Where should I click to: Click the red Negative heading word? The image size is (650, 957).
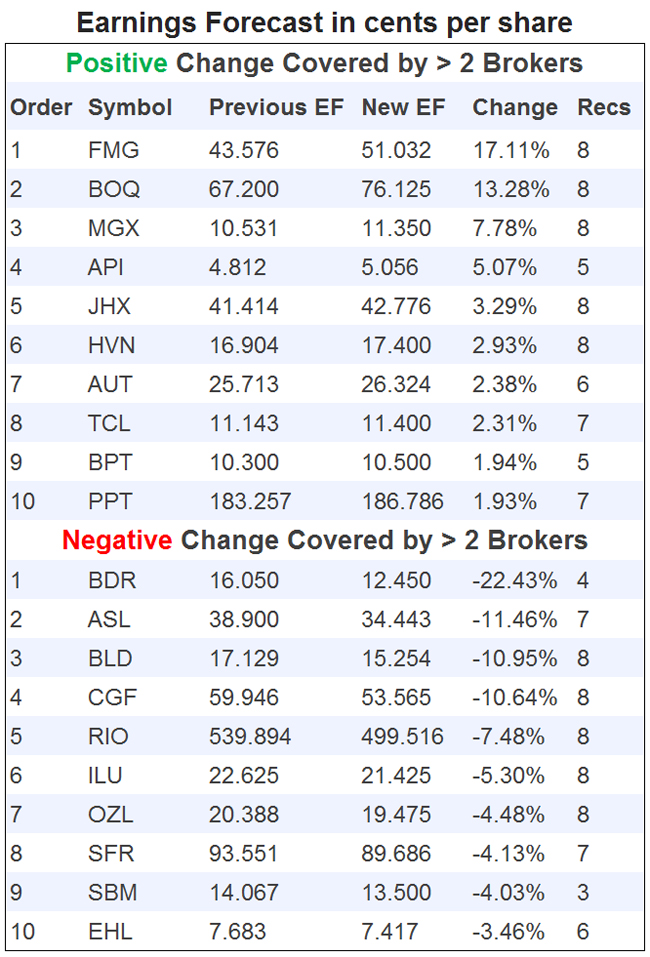click(x=116, y=541)
